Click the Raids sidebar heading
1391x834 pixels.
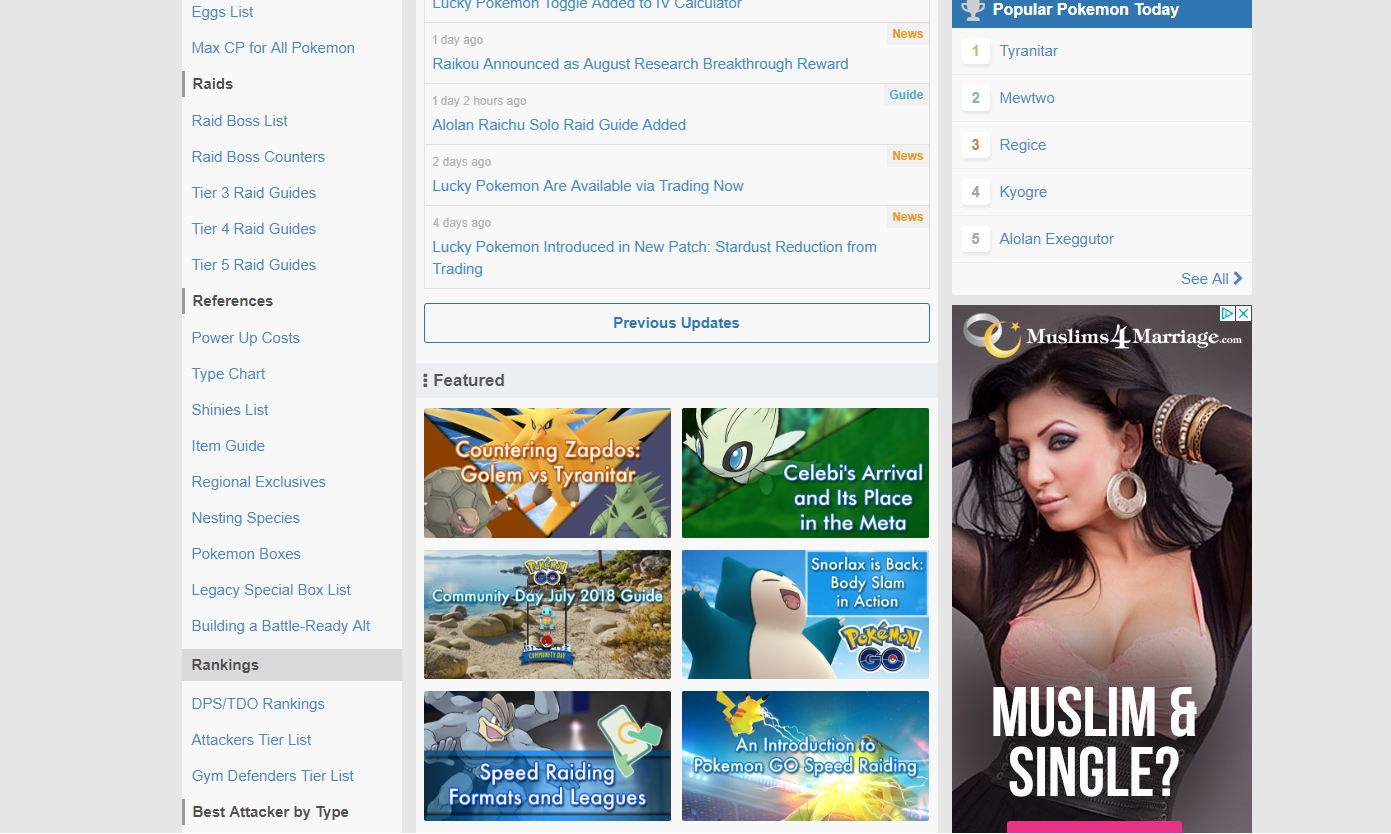(x=213, y=84)
